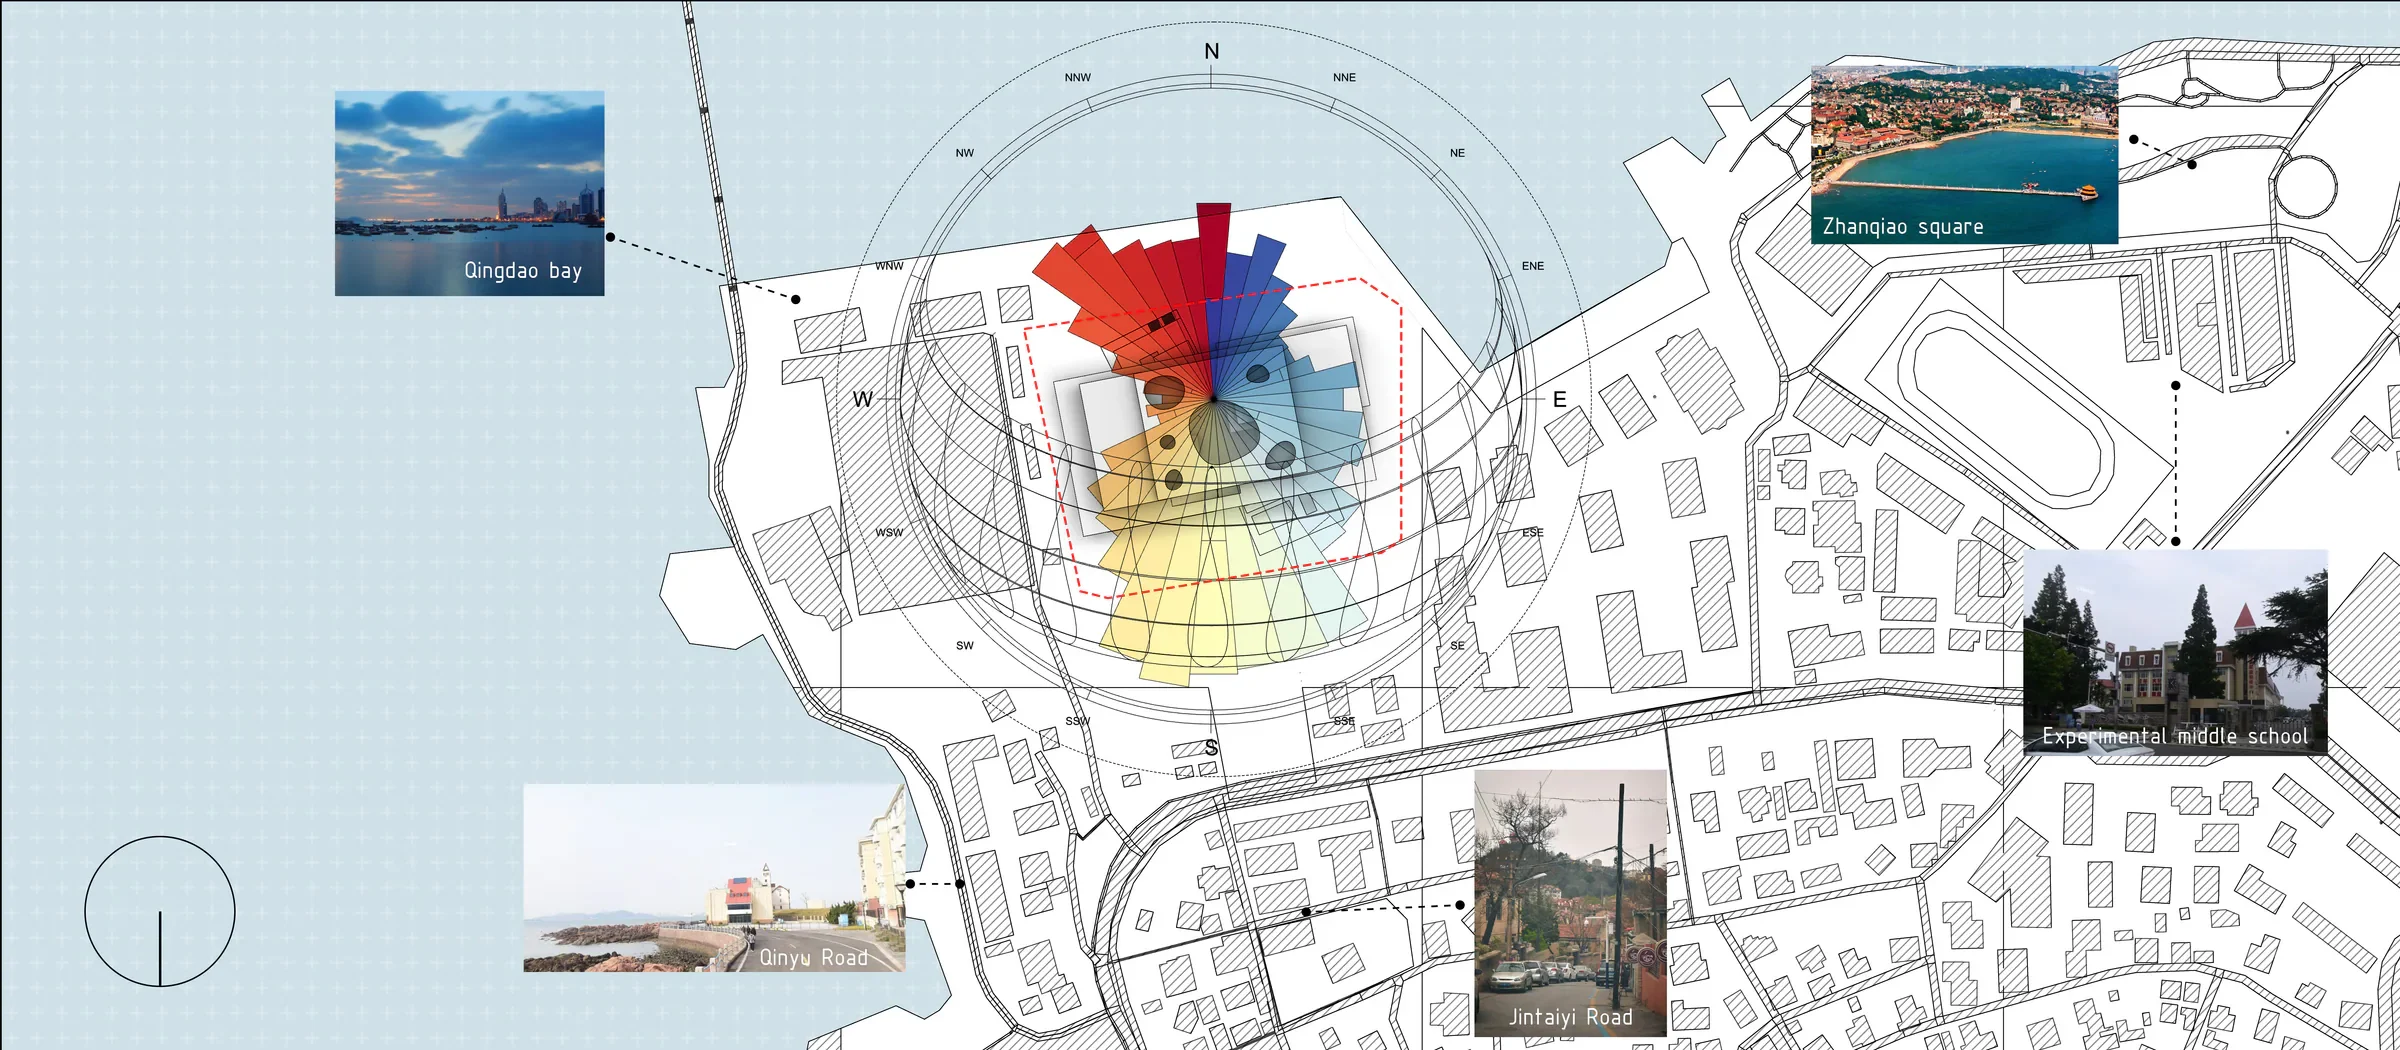Click the N label on wind rose
Screen dimensions: 2400x1050
(x=1211, y=51)
